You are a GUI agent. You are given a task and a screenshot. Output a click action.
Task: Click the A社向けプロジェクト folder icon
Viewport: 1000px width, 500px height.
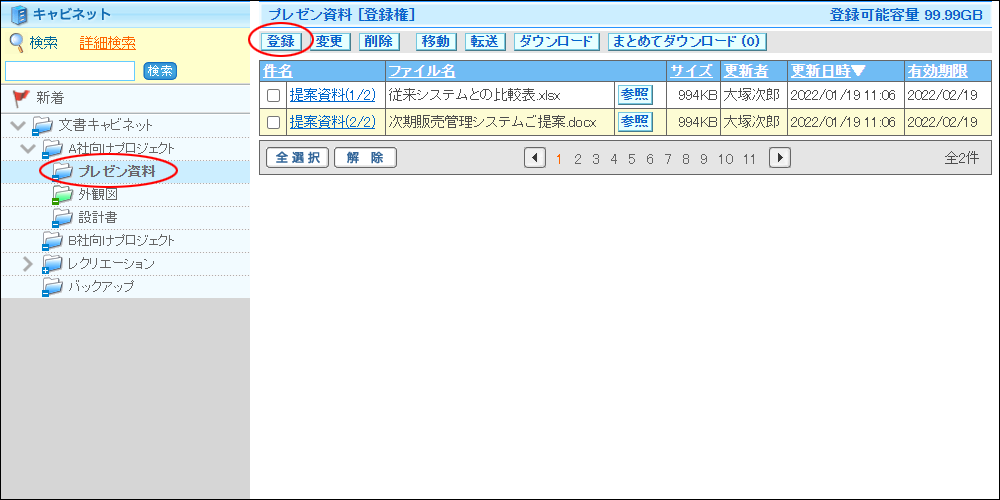pyautogui.click(x=52, y=149)
